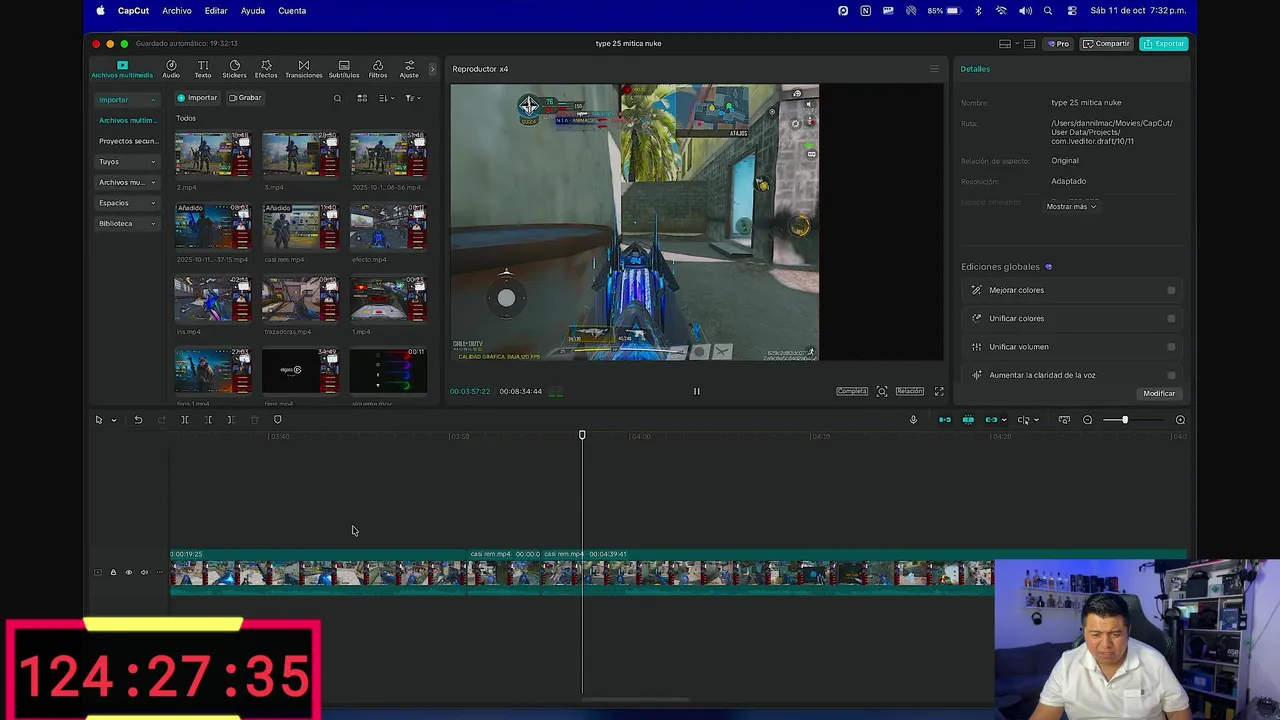The height and width of the screenshot is (720, 1280).
Task: Hide the main track with eye icon
Action: pos(128,573)
